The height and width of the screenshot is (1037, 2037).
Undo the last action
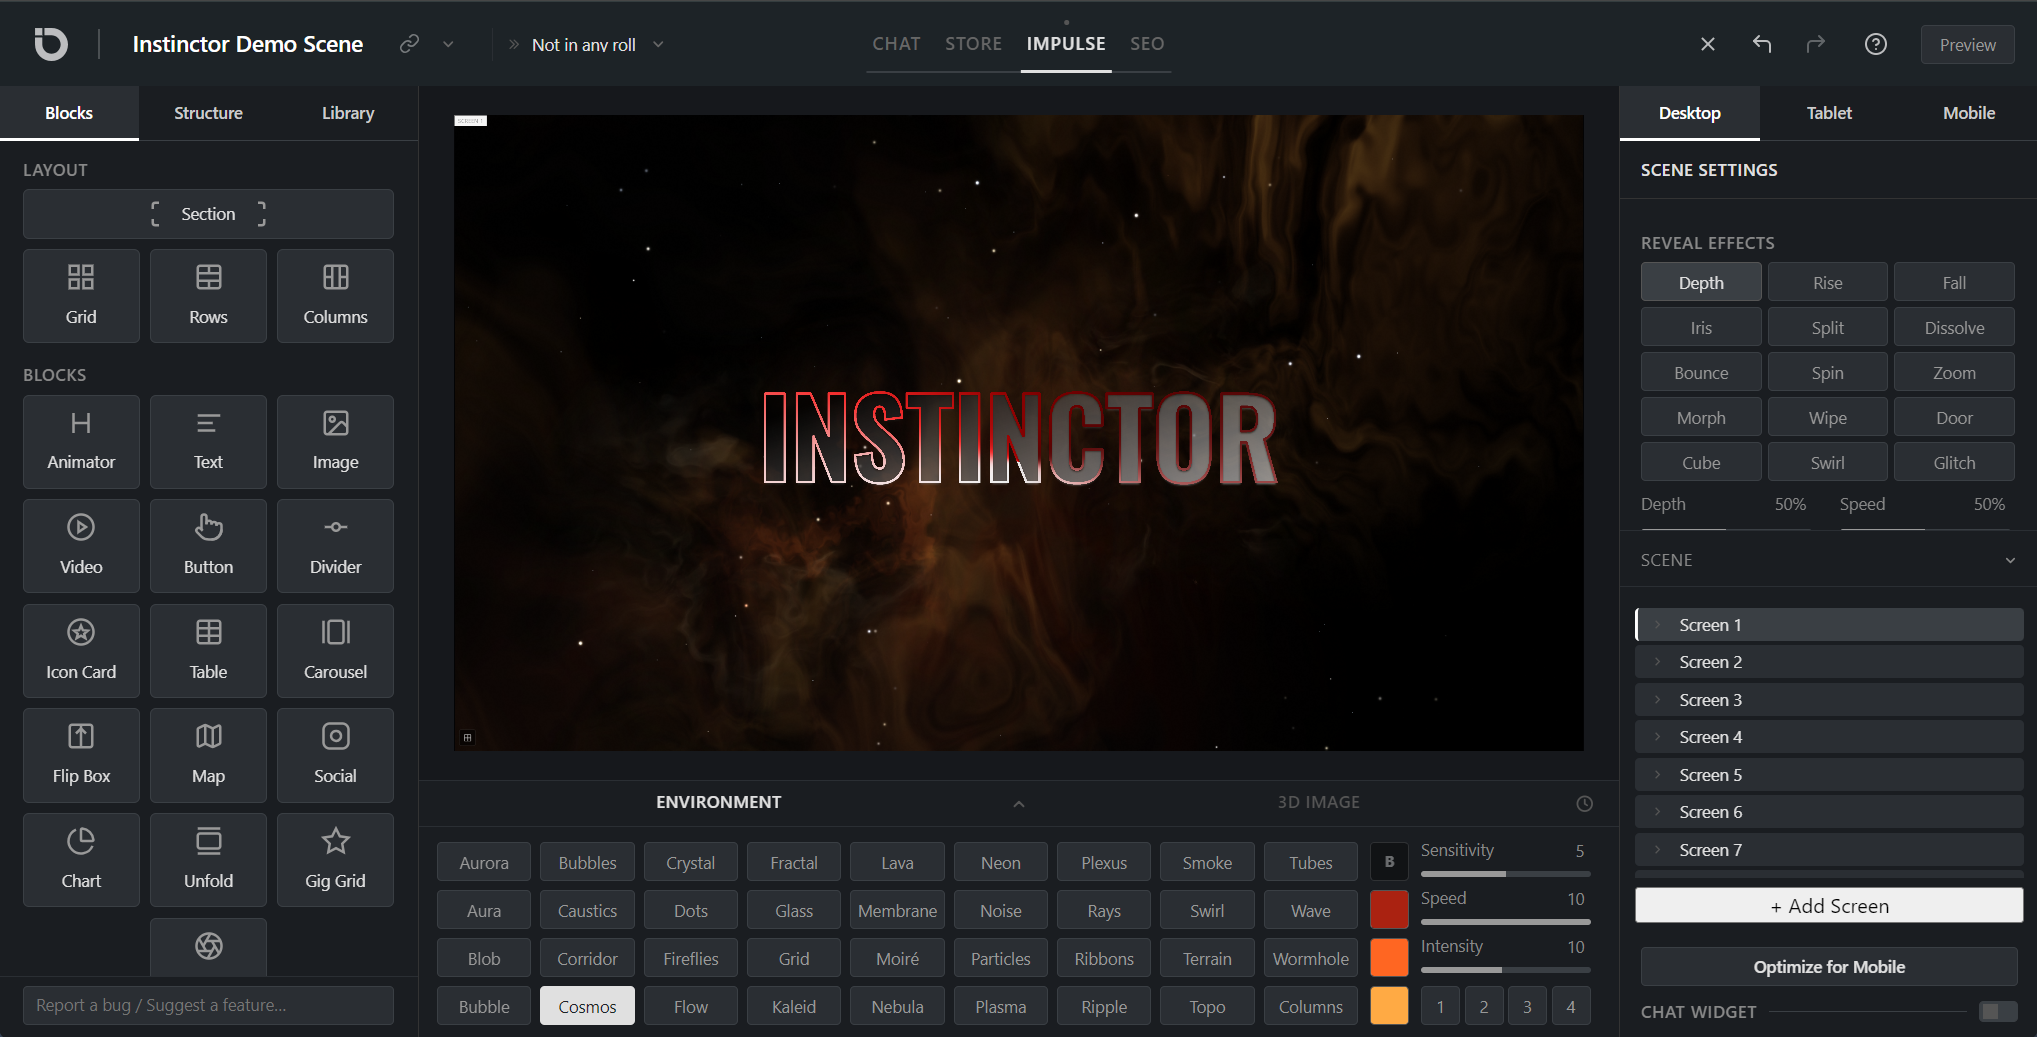pyautogui.click(x=1762, y=44)
